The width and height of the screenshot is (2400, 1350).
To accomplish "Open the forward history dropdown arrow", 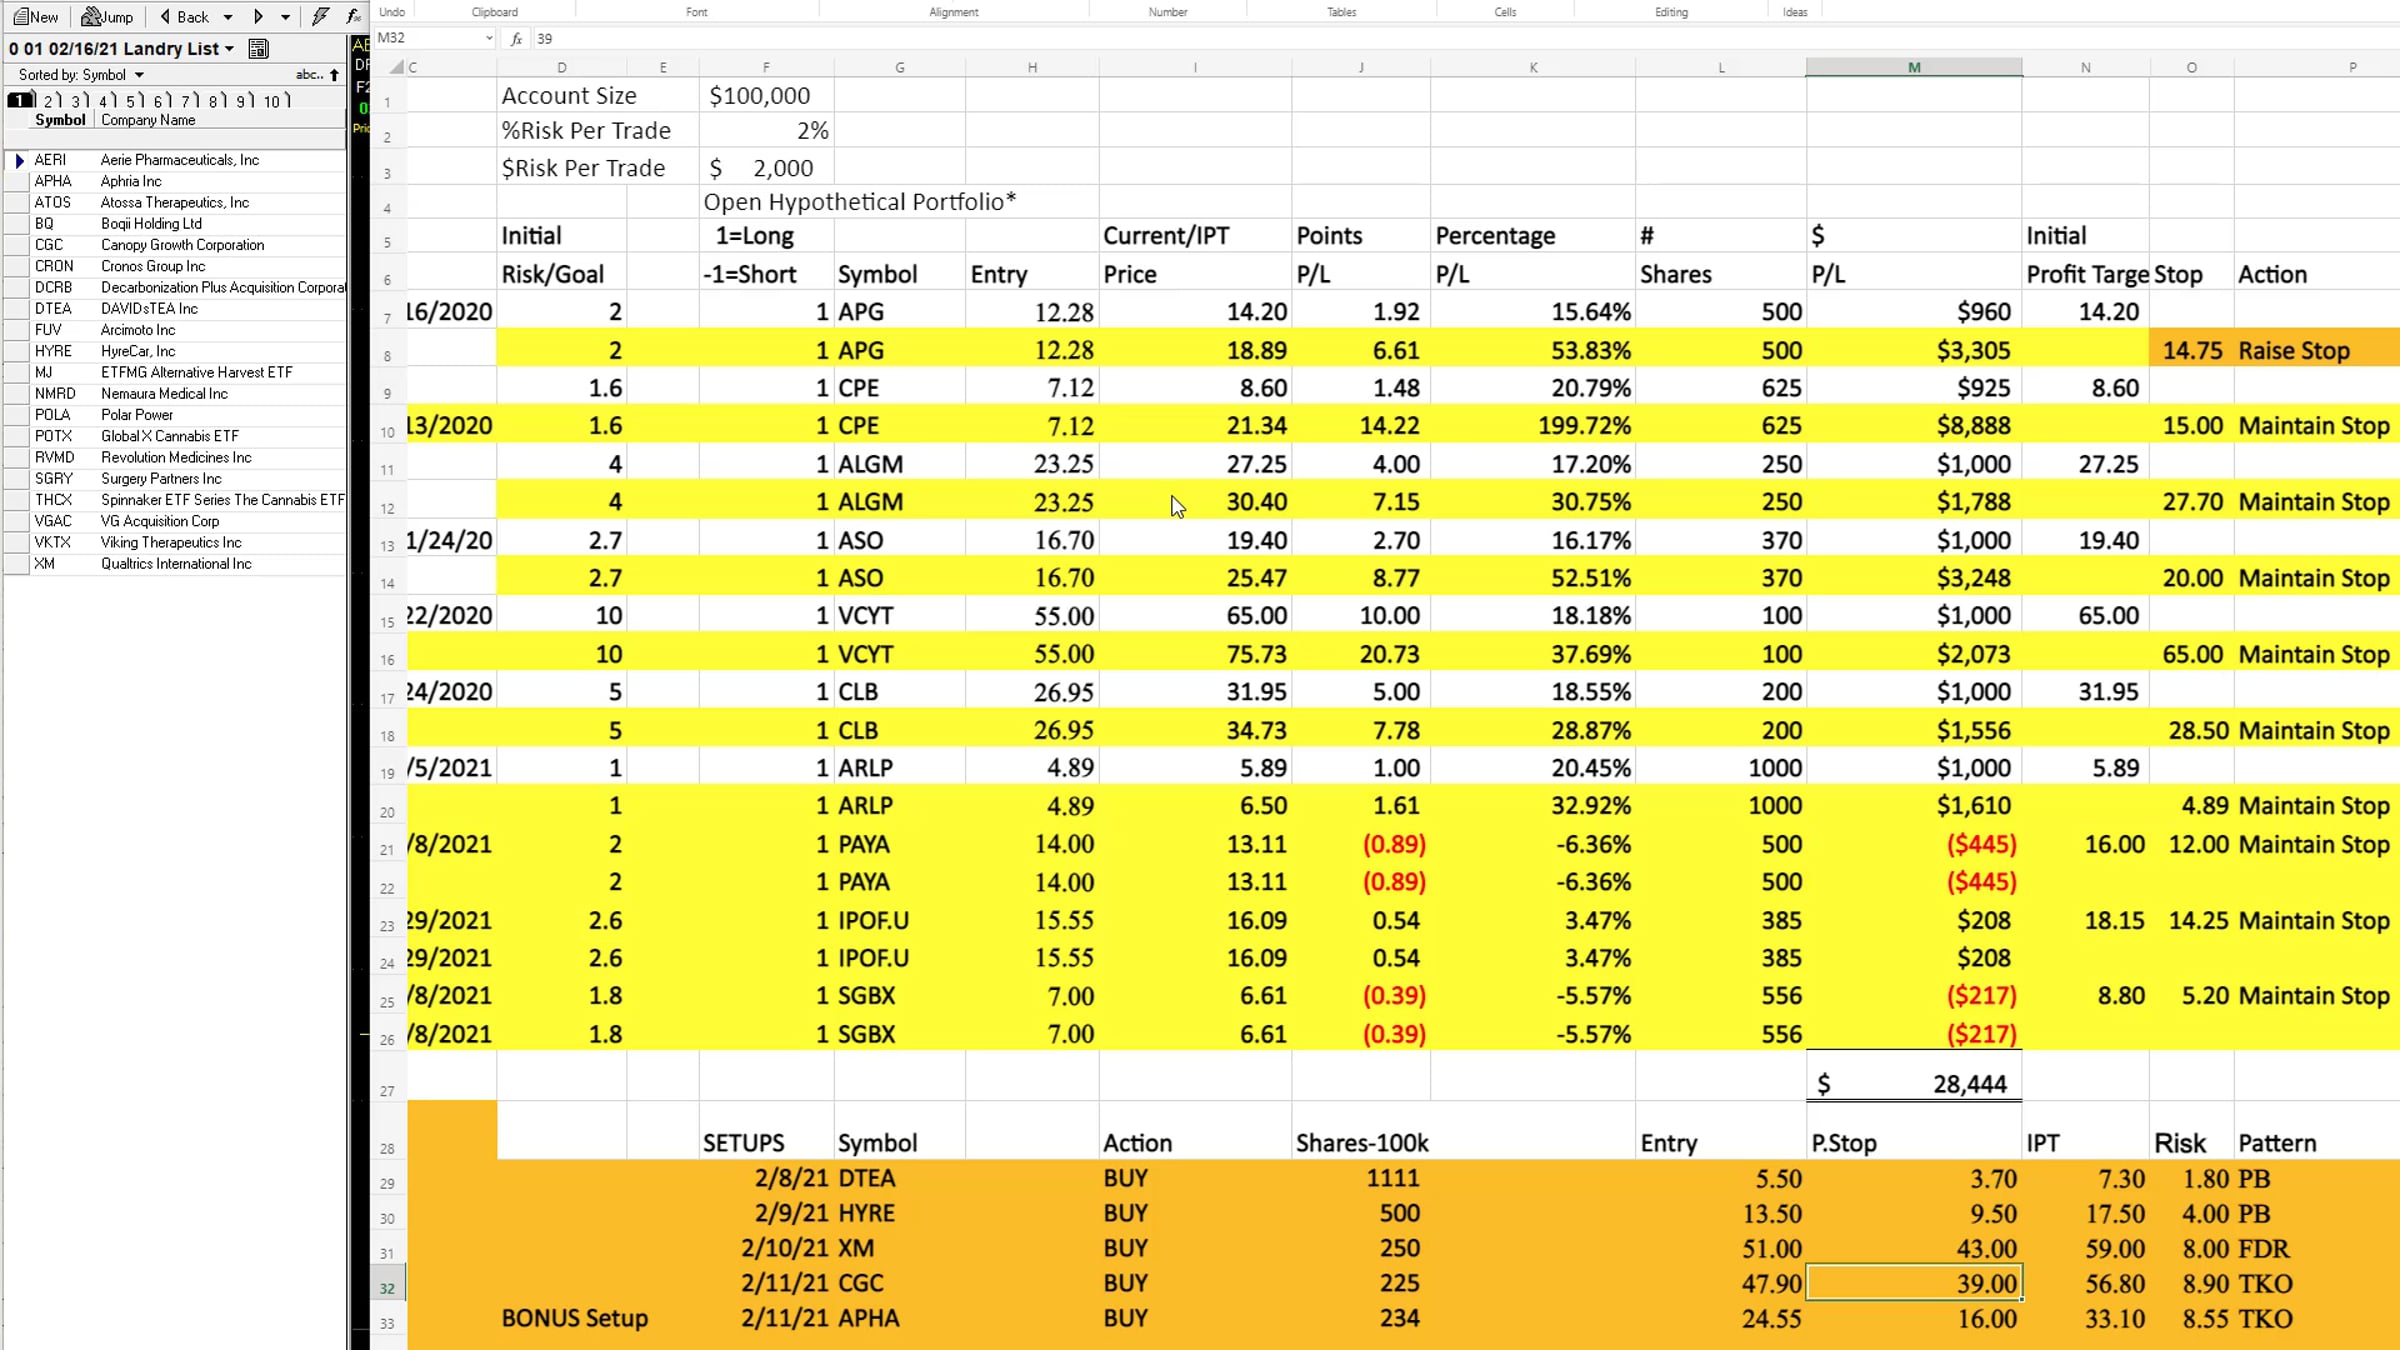I will click(x=286, y=17).
